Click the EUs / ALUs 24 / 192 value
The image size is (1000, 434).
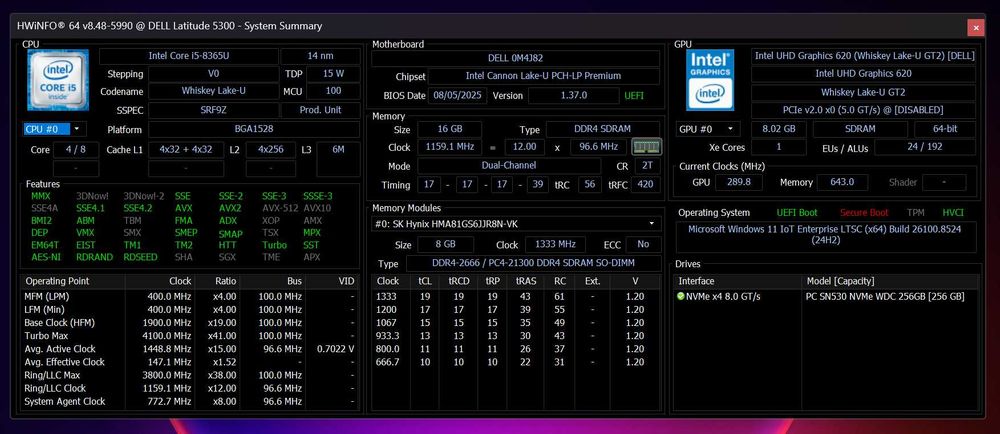click(925, 147)
